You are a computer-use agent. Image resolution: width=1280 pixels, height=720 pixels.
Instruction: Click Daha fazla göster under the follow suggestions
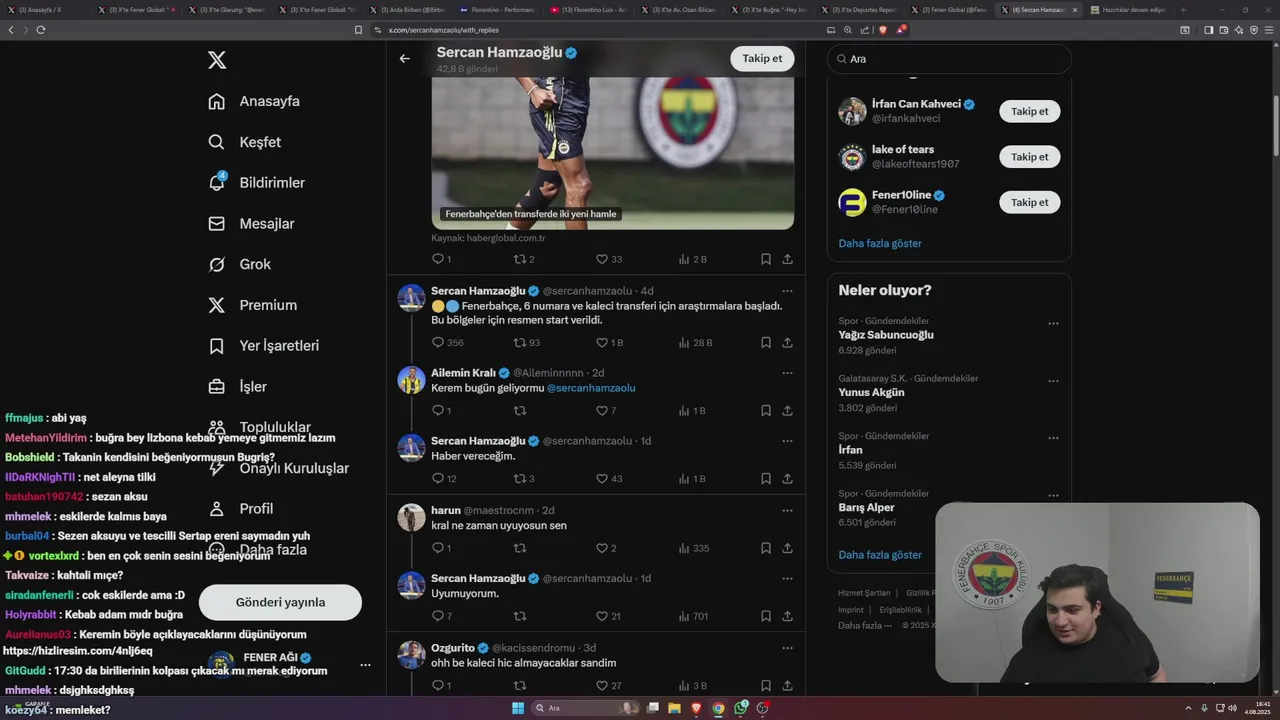tap(880, 243)
